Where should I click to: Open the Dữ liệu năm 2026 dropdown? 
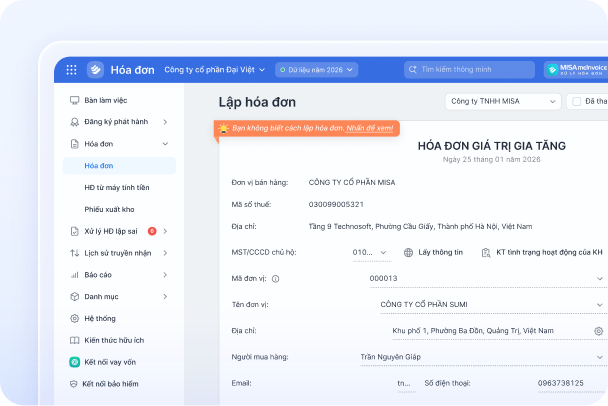click(x=320, y=70)
